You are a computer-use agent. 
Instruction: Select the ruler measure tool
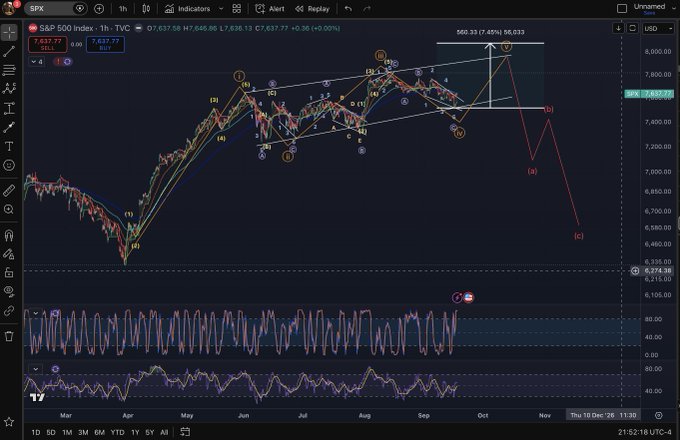click(x=9, y=190)
